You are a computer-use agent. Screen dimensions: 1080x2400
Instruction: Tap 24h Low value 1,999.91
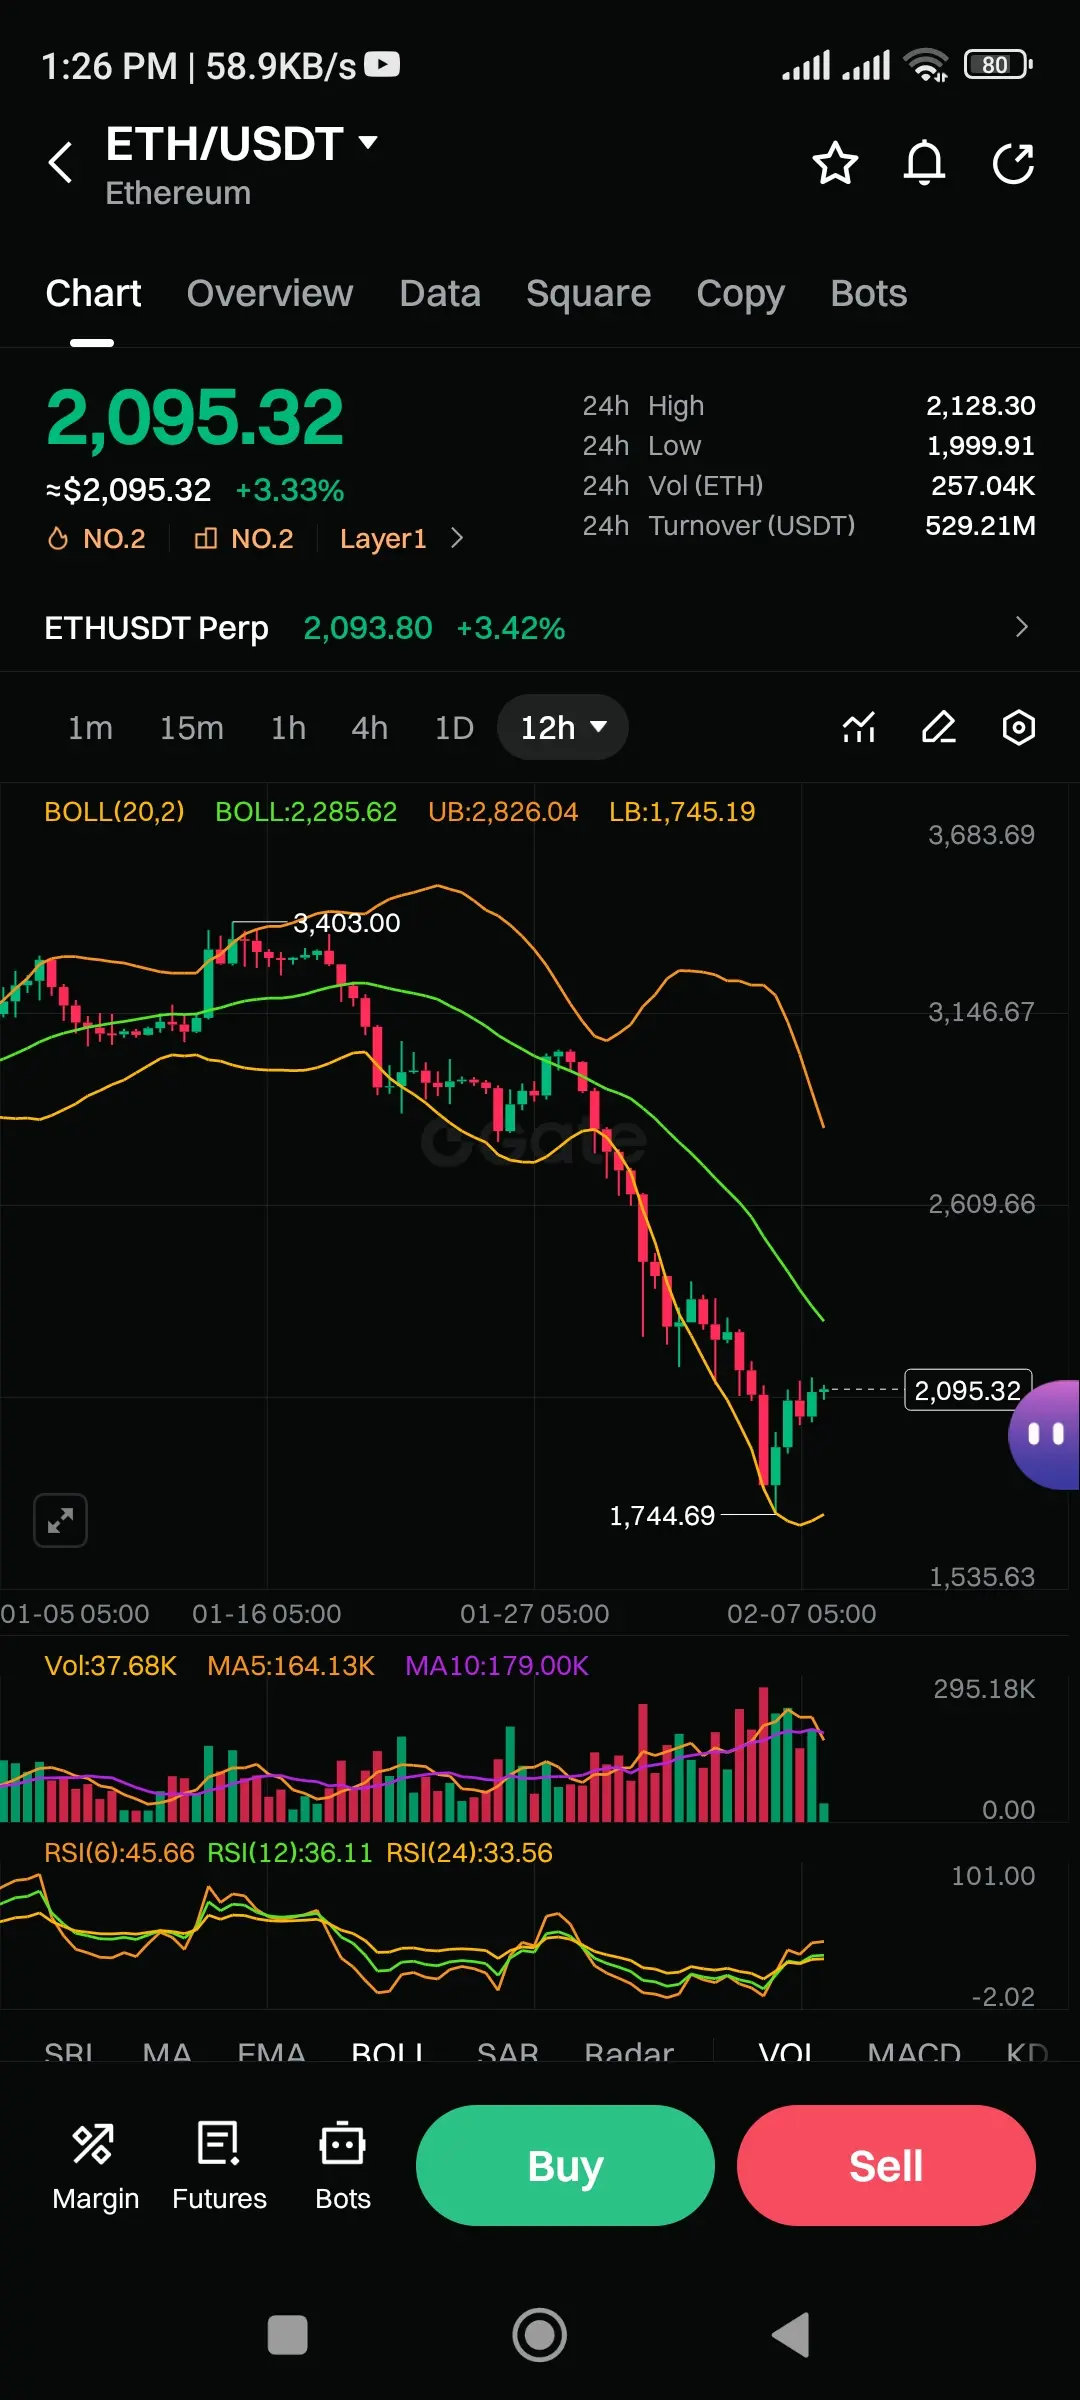pyautogui.click(x=980, y=445)
